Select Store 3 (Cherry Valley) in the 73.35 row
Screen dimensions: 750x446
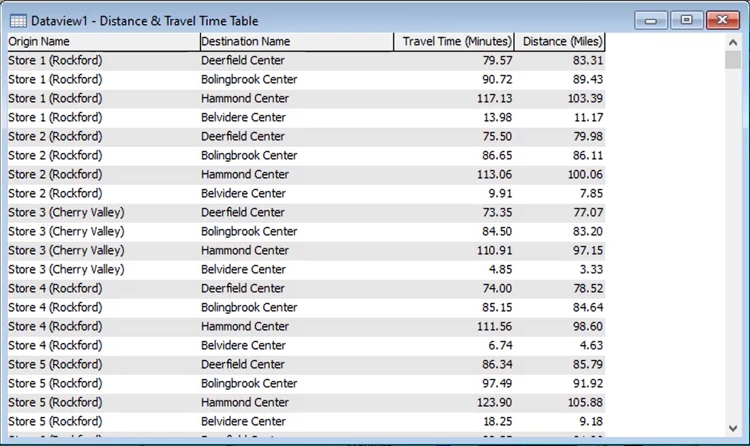[66, 213]
